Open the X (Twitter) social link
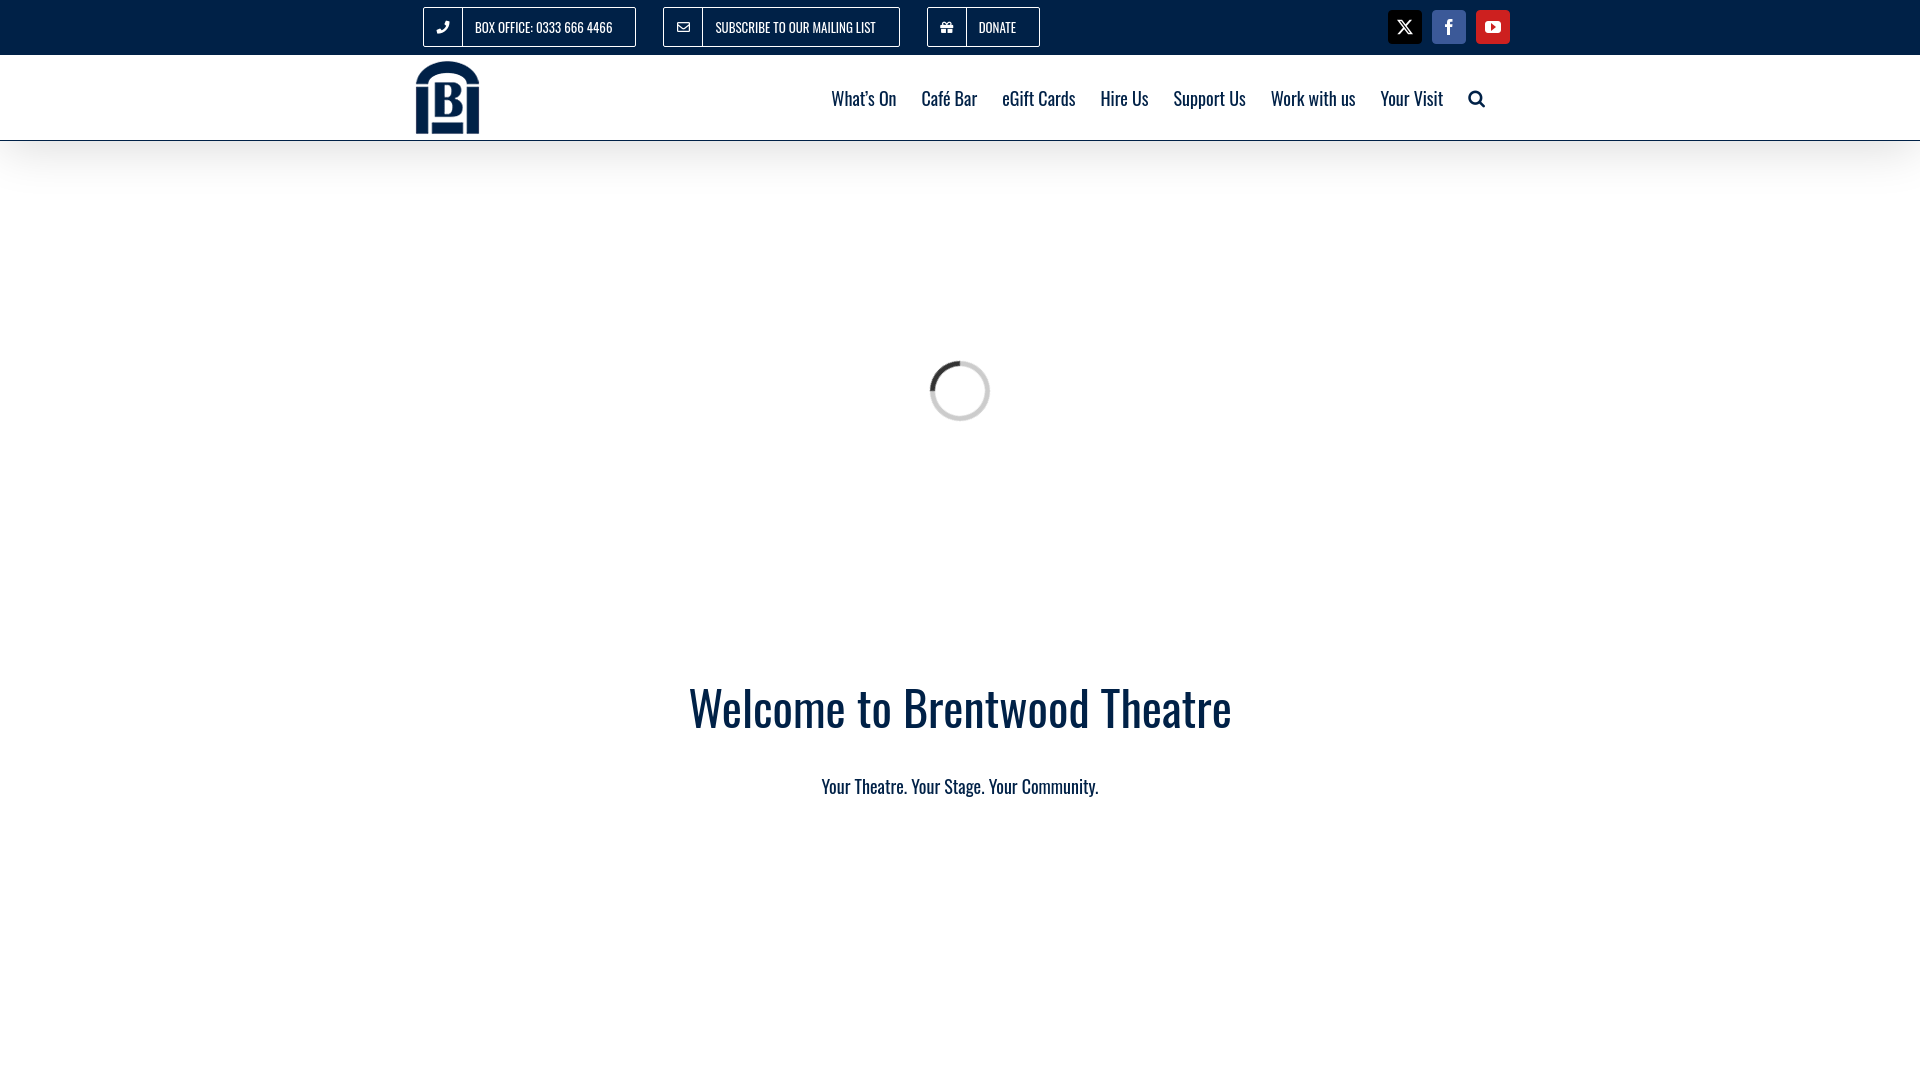1920x1080 pixels. pos(1404,27)
